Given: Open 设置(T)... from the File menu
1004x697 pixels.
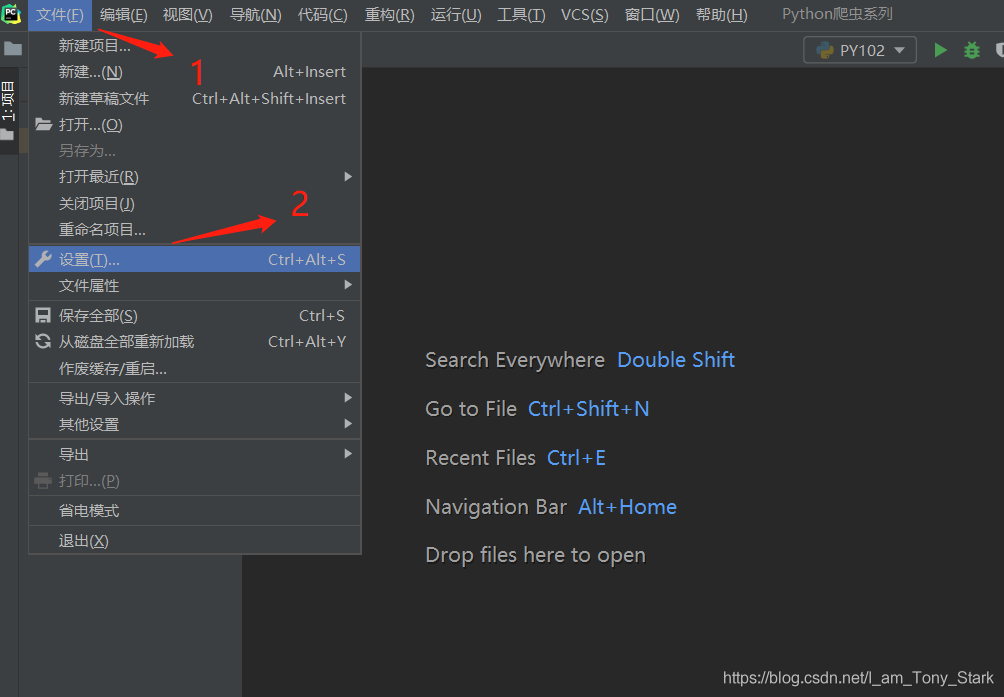Looking at the screenshot, I should tap(195, 259).
